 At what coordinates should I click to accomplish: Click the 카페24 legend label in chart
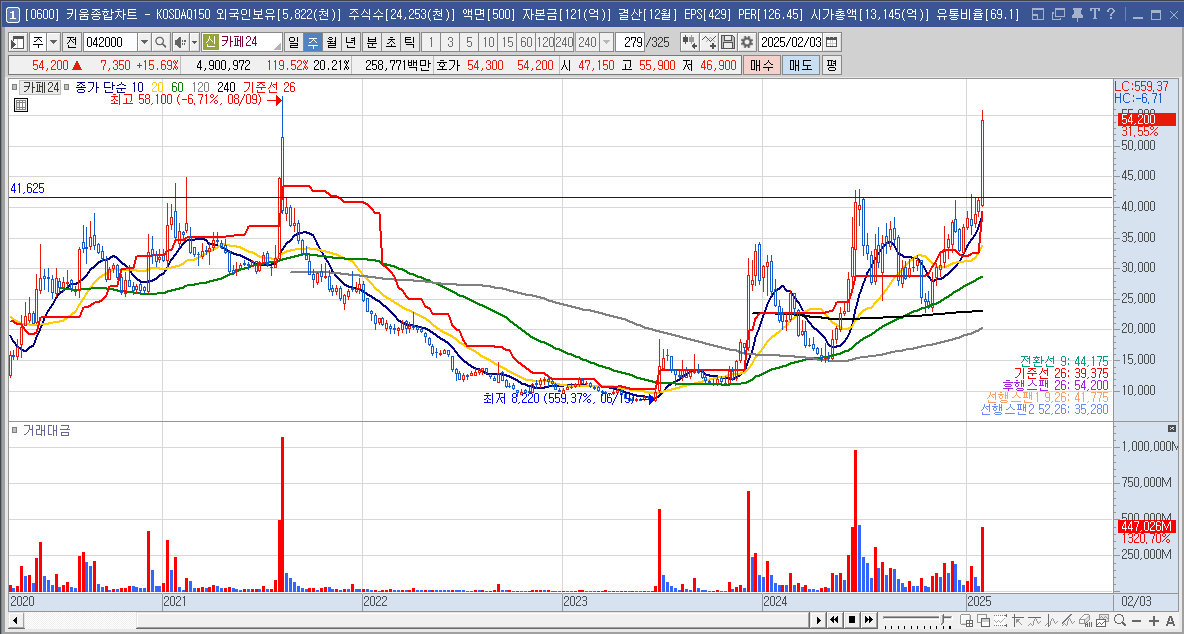point(39,88)
